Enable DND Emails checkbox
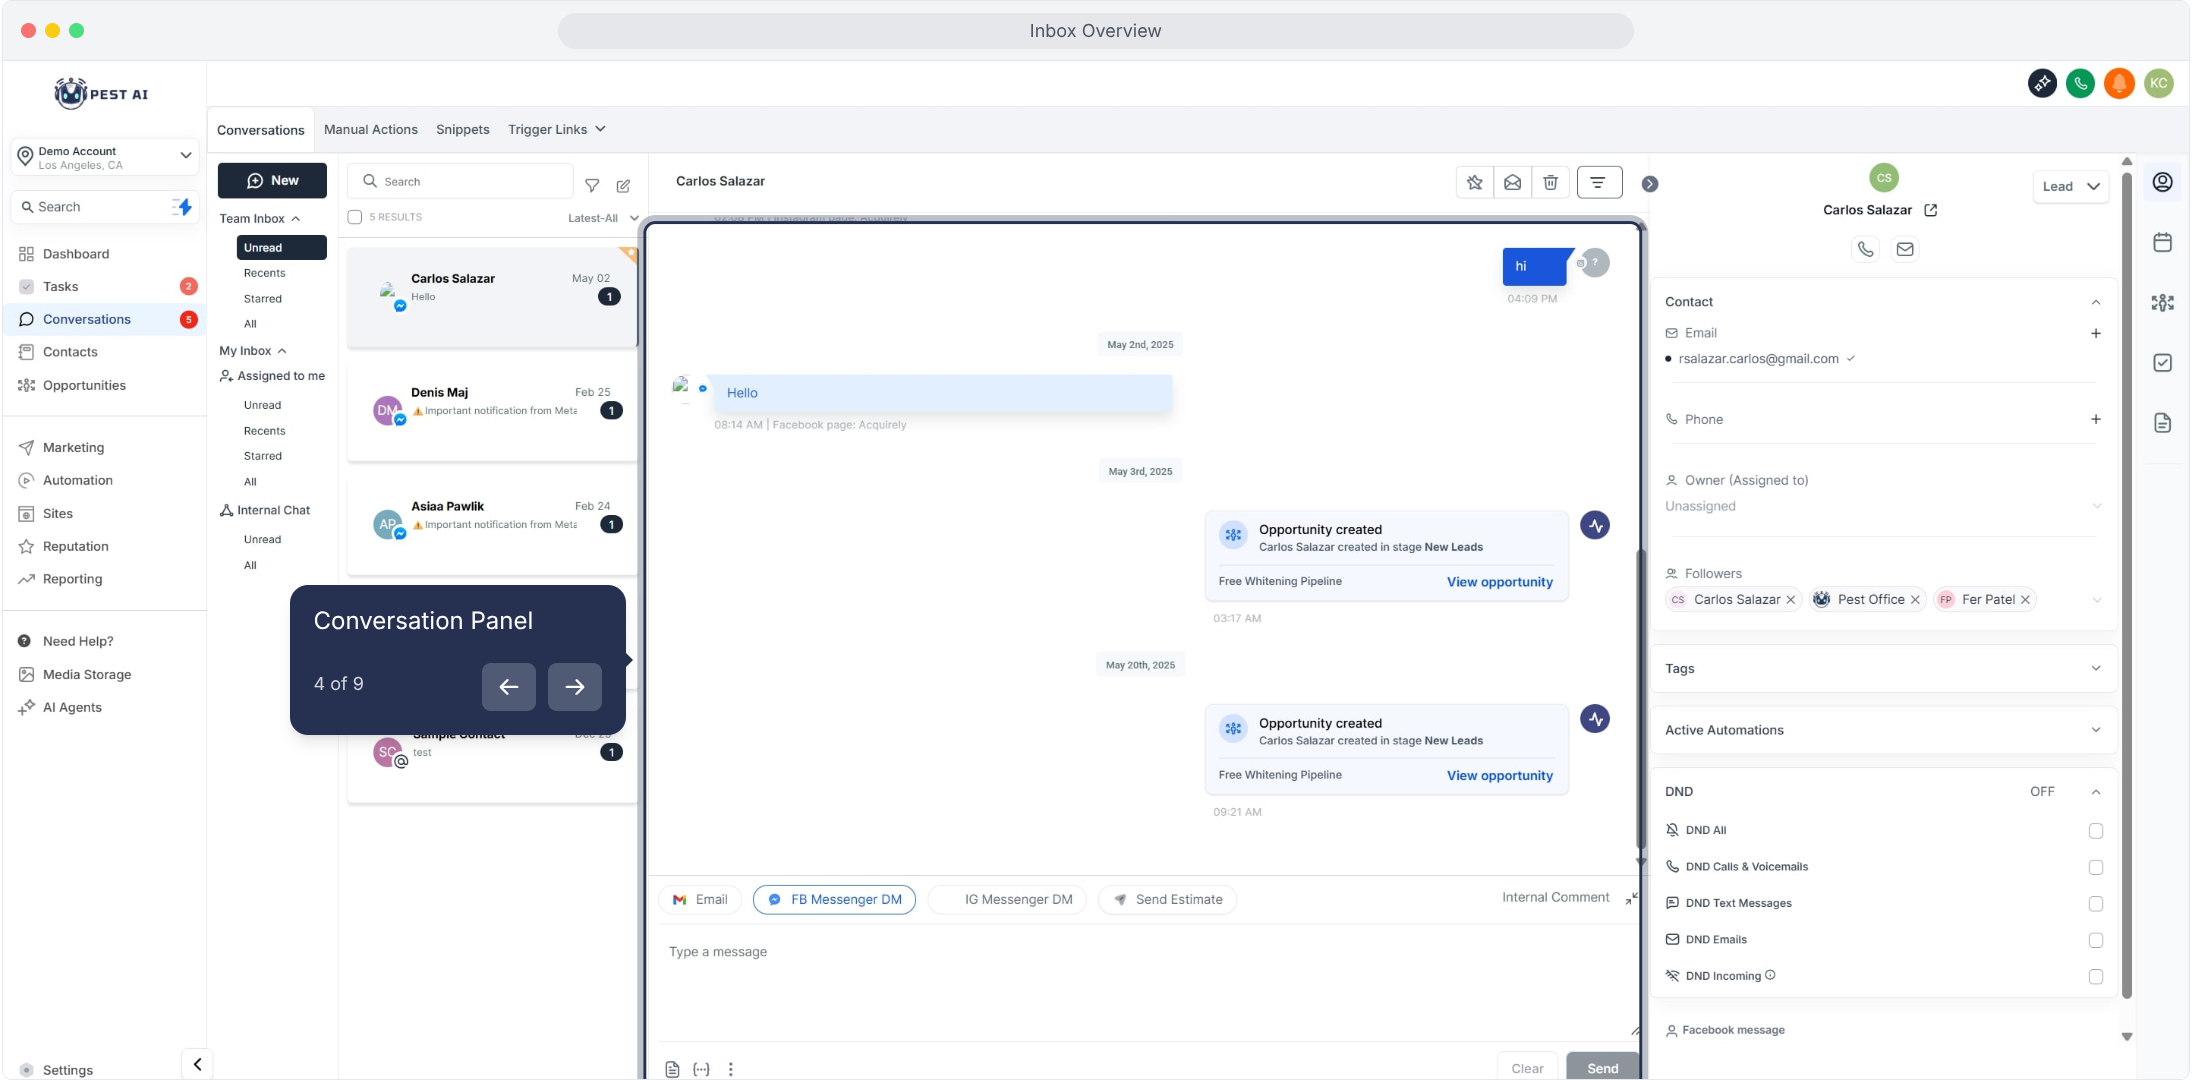Viewport: 2192px width, 1080px height. [x=2096, y=940]
